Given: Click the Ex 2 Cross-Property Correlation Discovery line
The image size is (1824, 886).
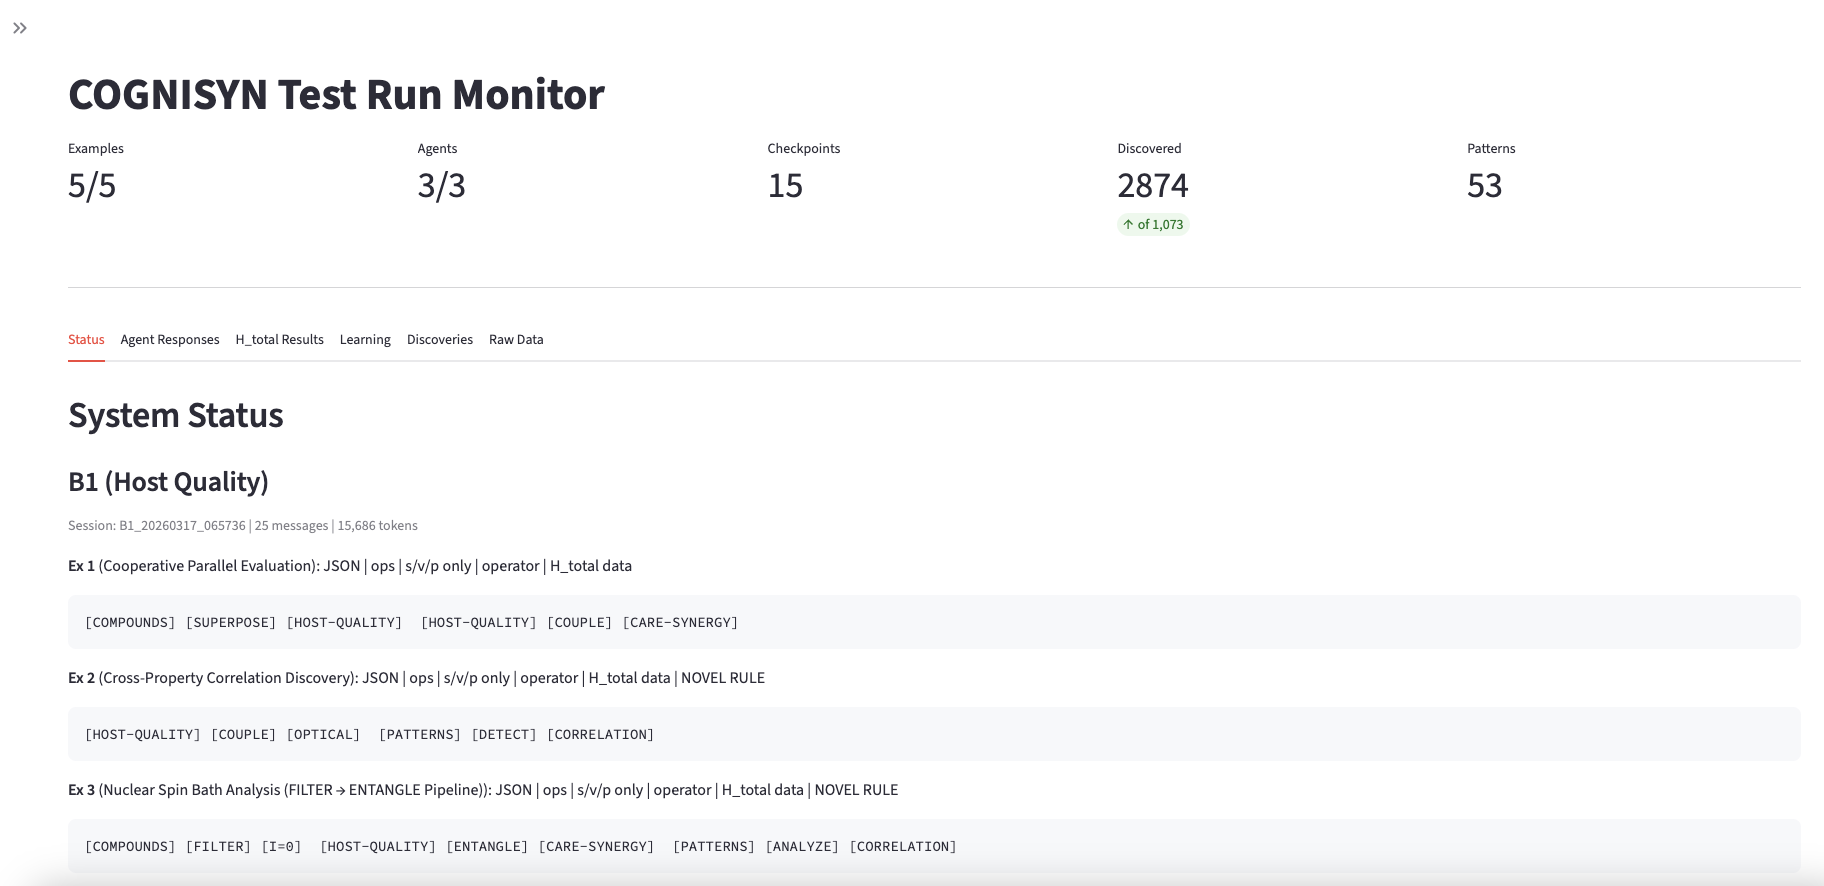Looking at the screenshot, I should [416, 678].
